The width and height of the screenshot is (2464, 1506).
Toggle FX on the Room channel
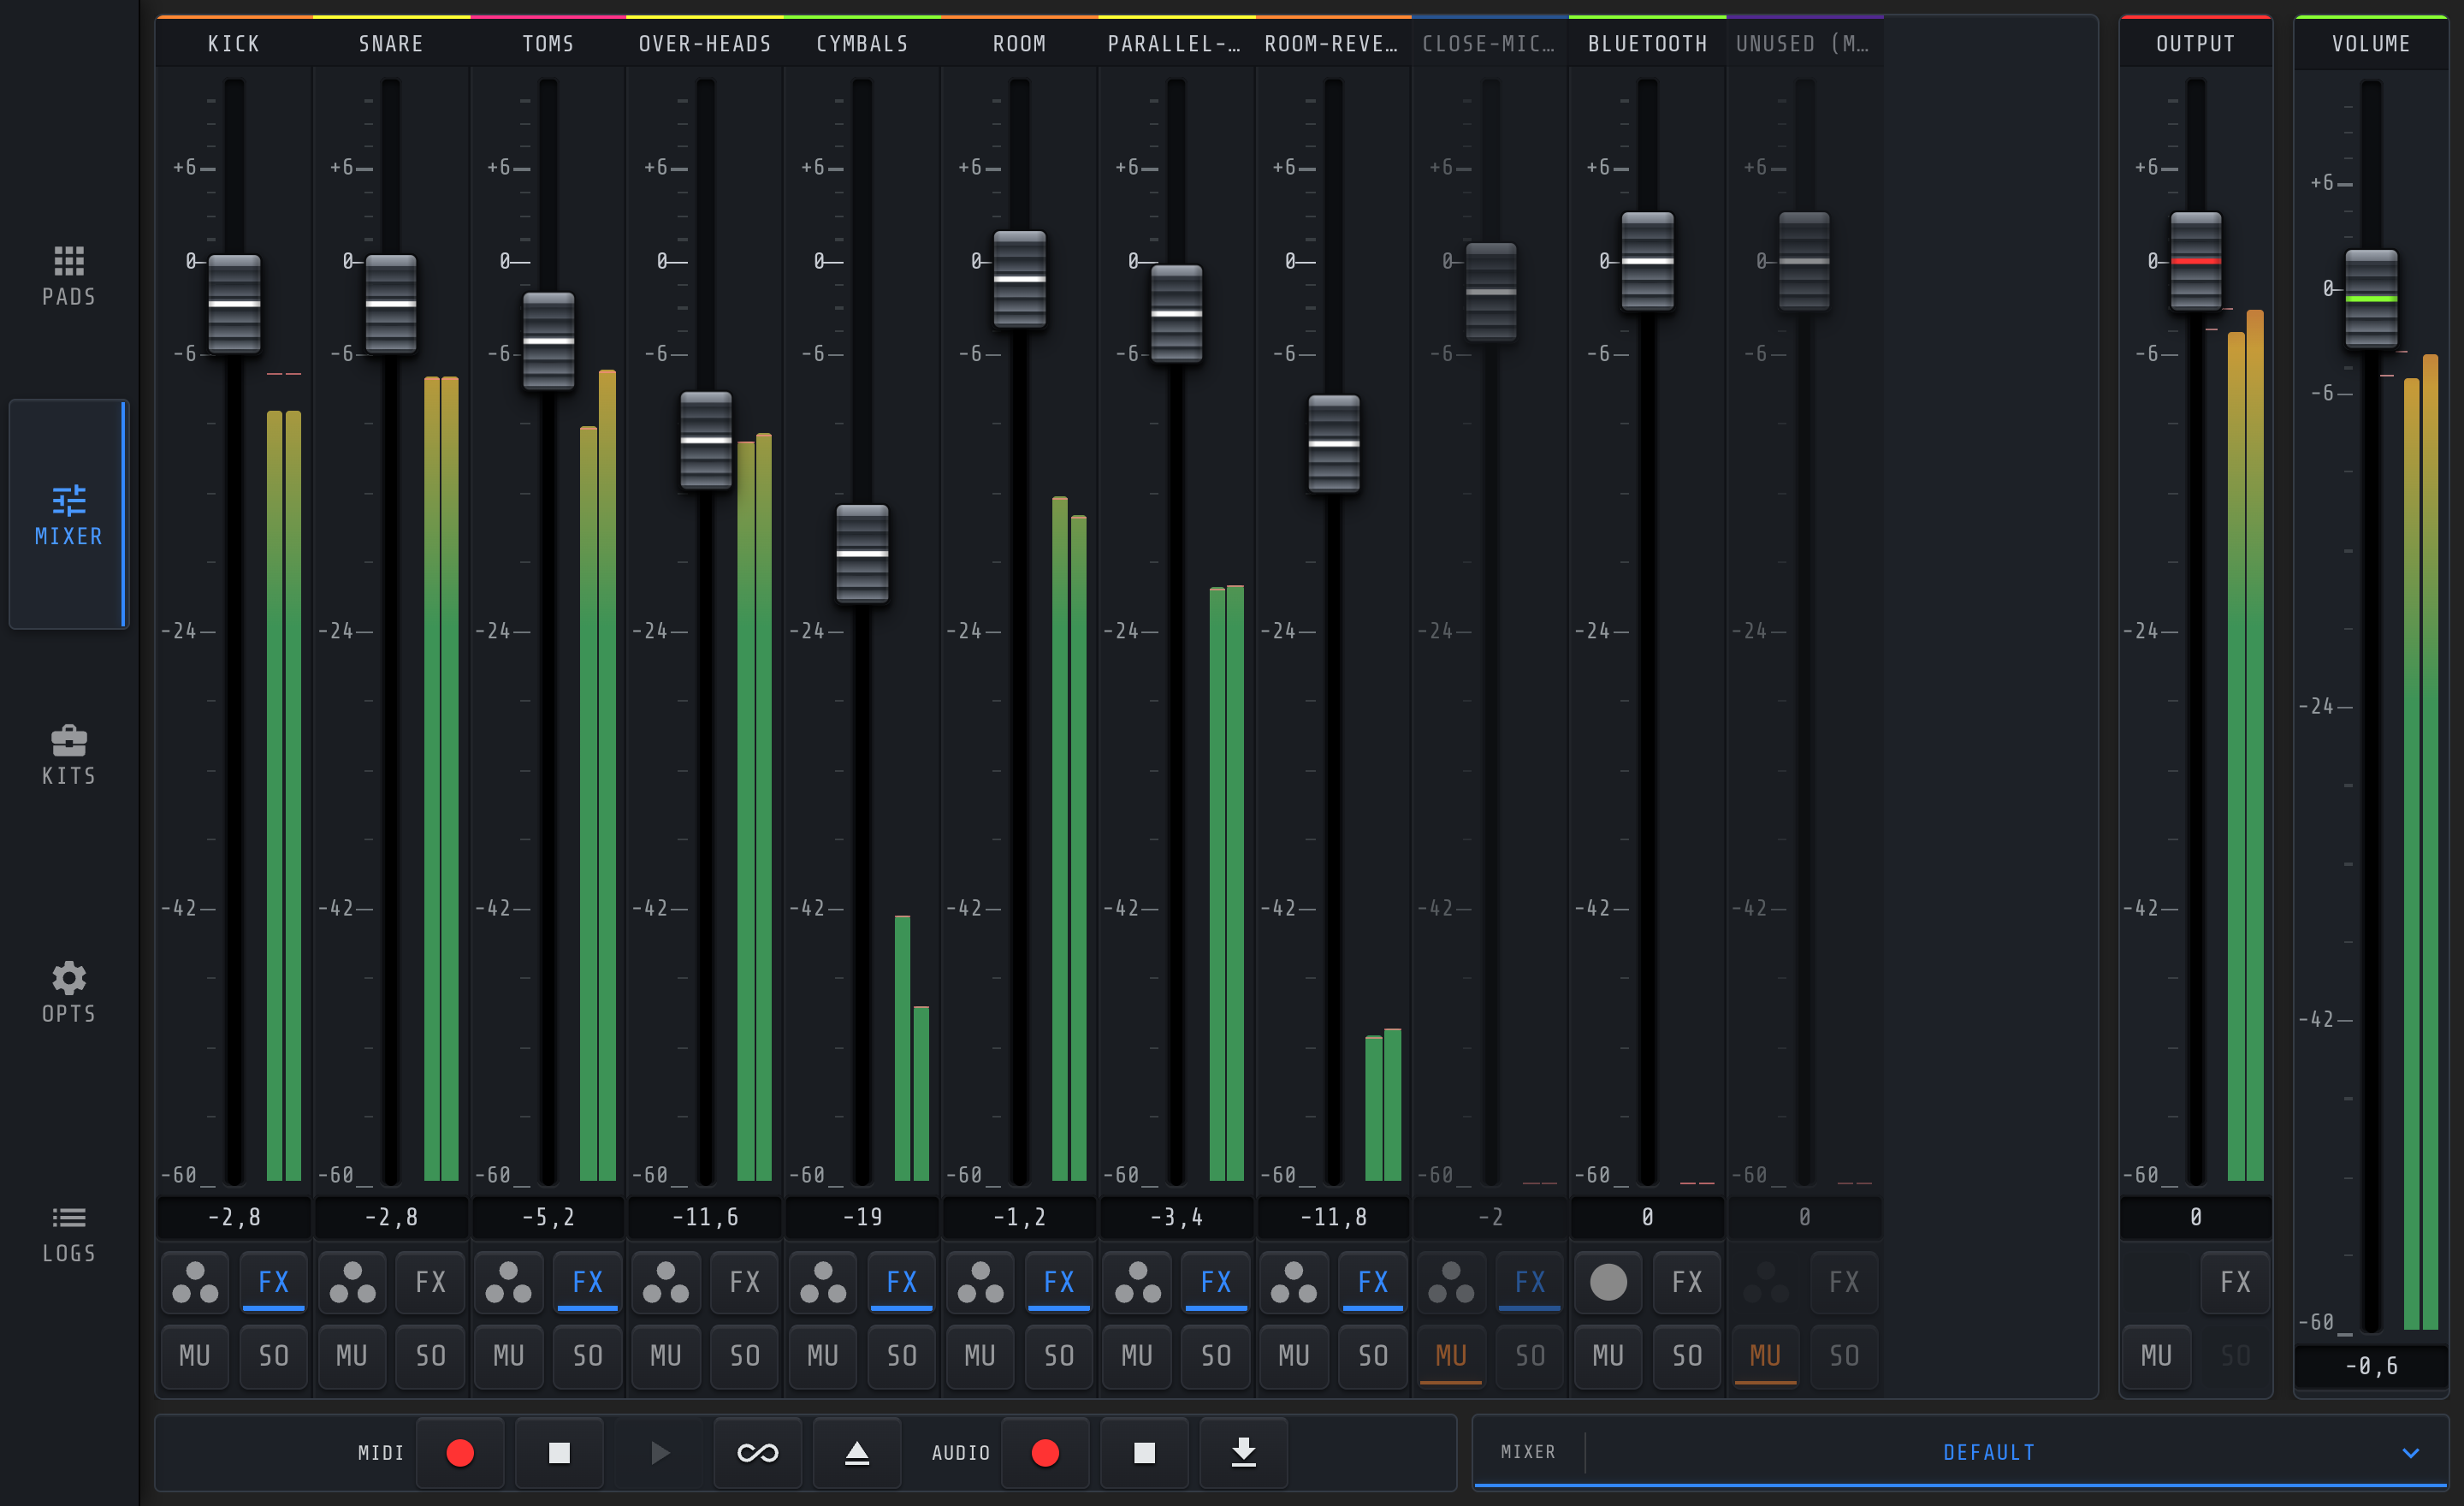1059,1282
